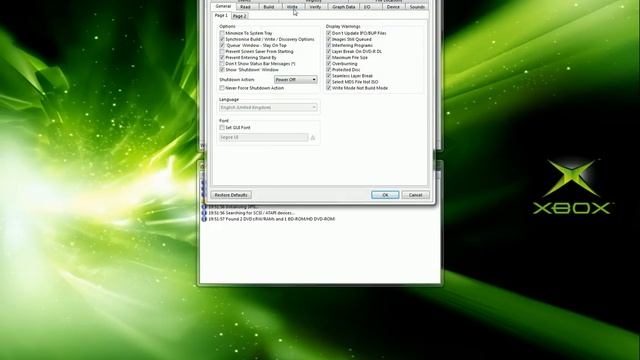Screen dimensions: 640x360
Task: Toggle Maximum File Size warning
Action: pyautogui.click(x=329, y=58)
